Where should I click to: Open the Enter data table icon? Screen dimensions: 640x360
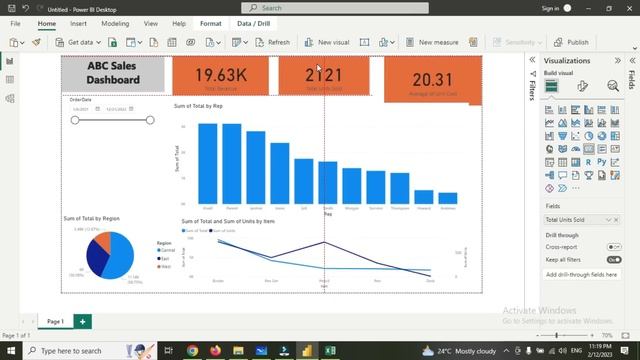coord(172,42)
